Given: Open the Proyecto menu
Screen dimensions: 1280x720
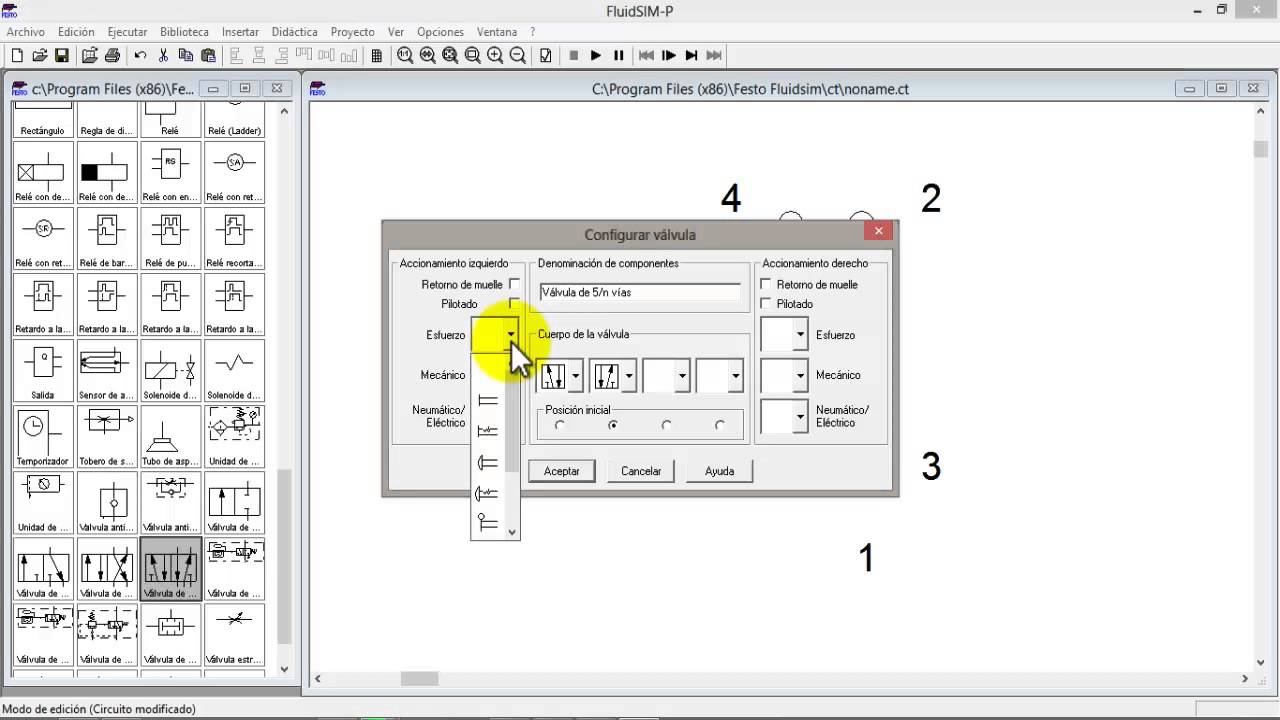Looking at the screenshot, I should pos(352,32).
